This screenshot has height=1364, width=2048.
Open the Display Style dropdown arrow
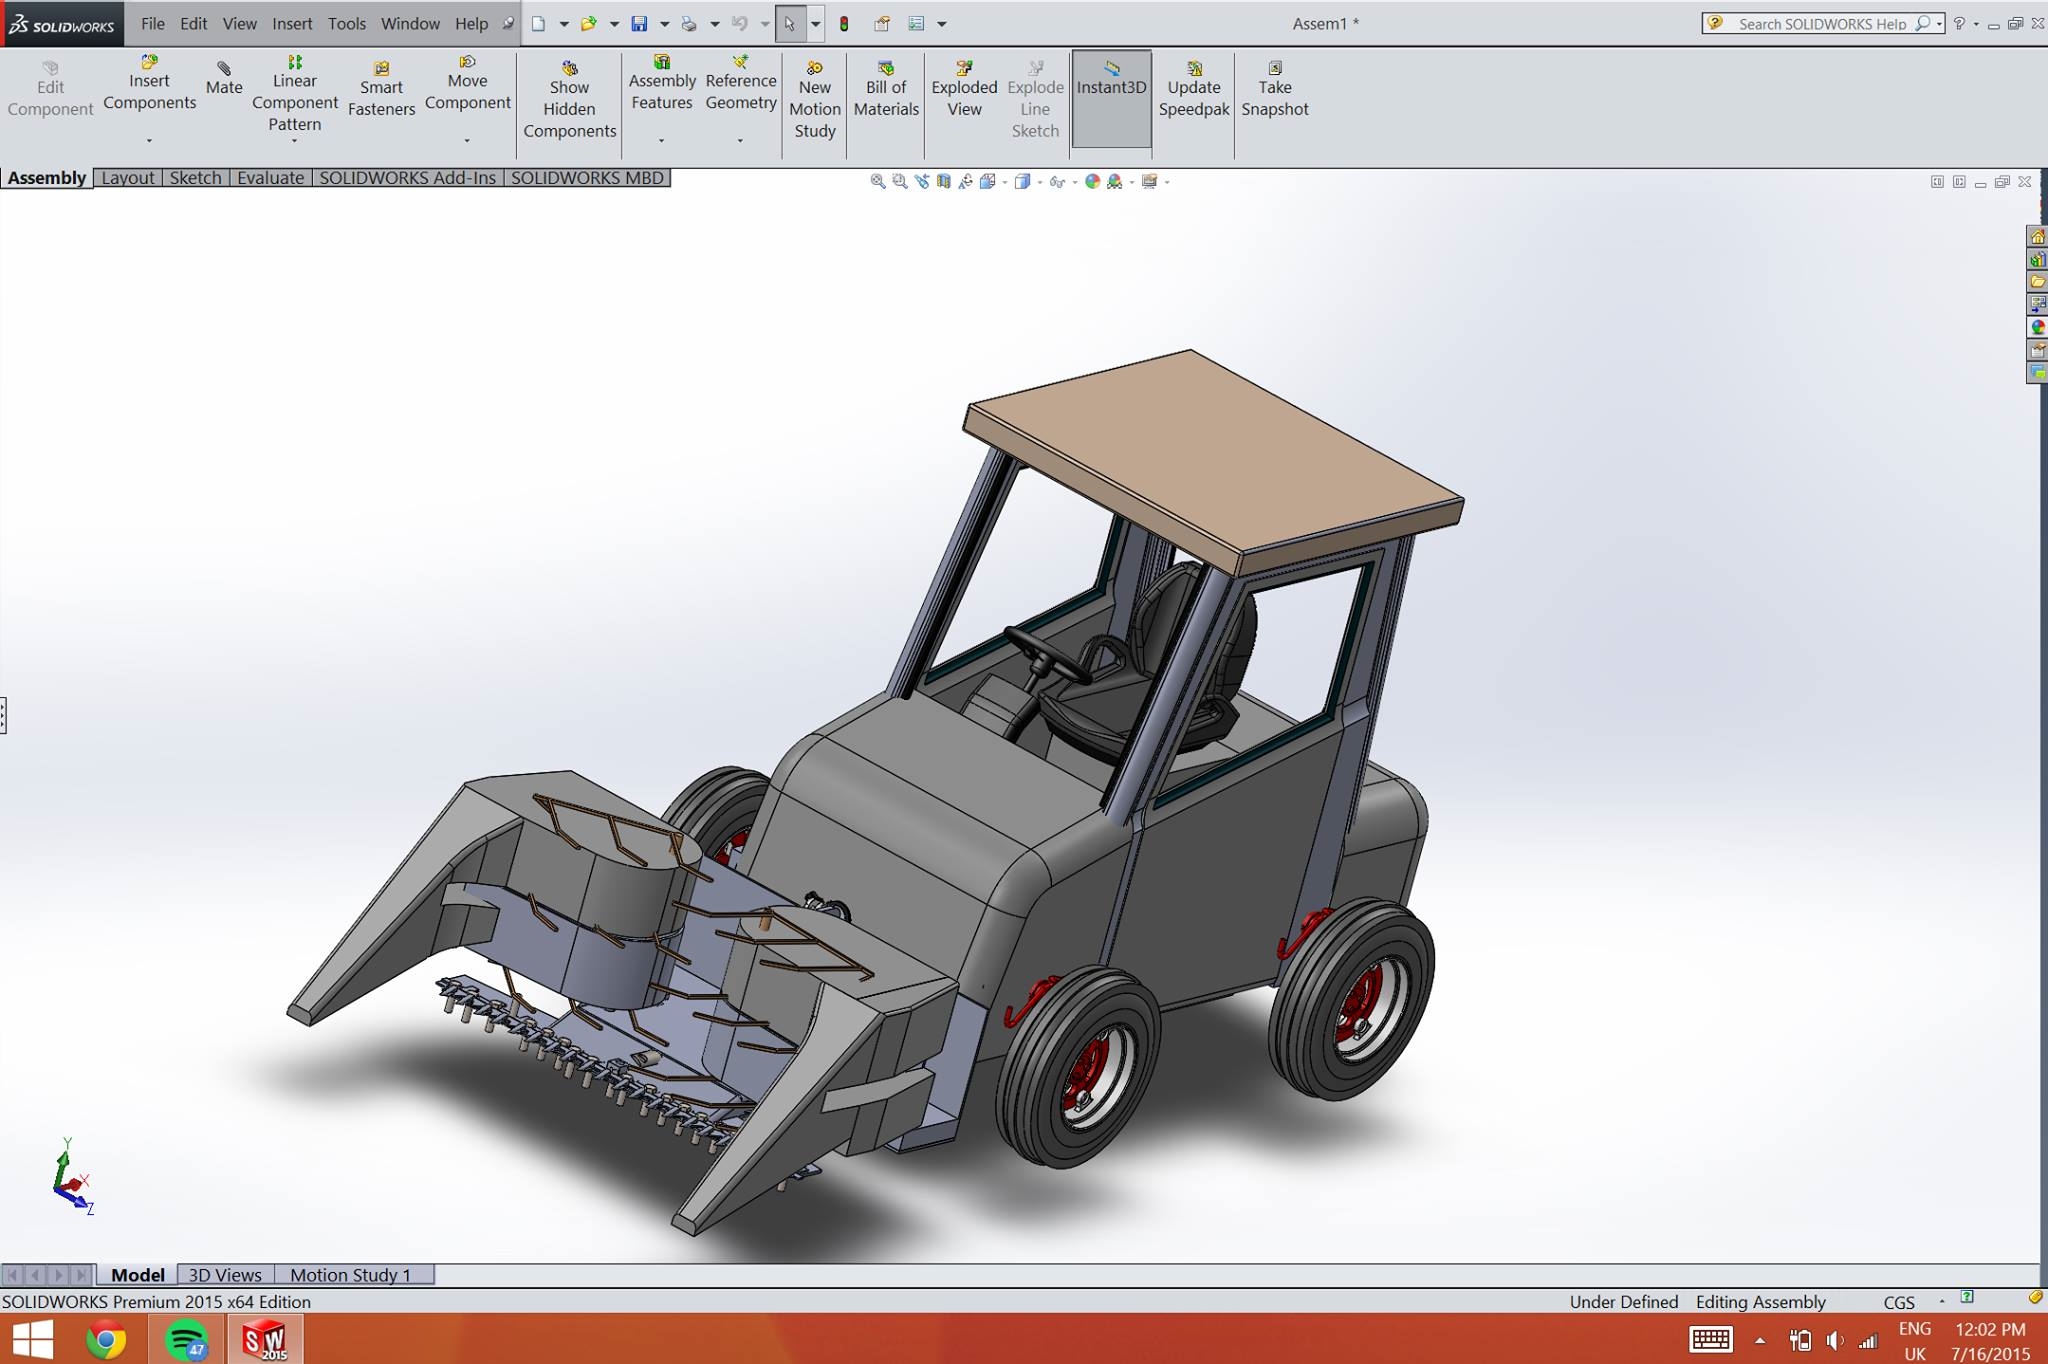[x=1040, y=182]
